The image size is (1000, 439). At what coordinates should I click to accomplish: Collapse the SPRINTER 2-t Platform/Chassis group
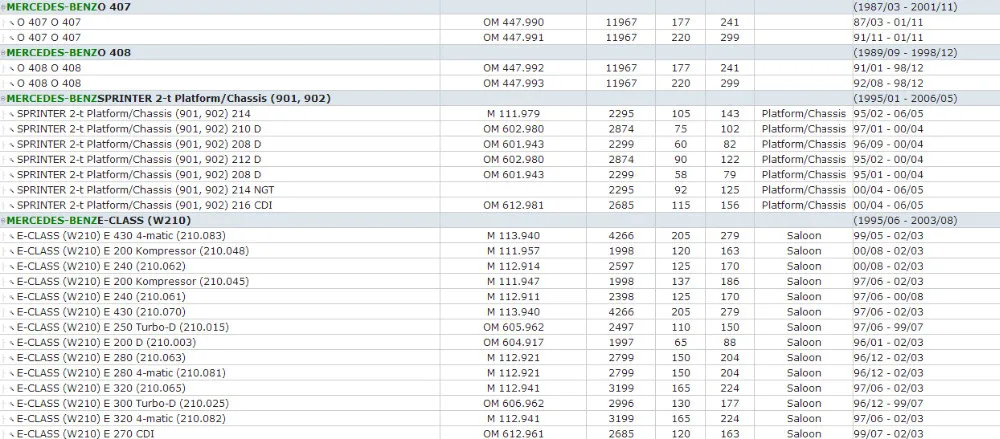click(x=3, y=99)
